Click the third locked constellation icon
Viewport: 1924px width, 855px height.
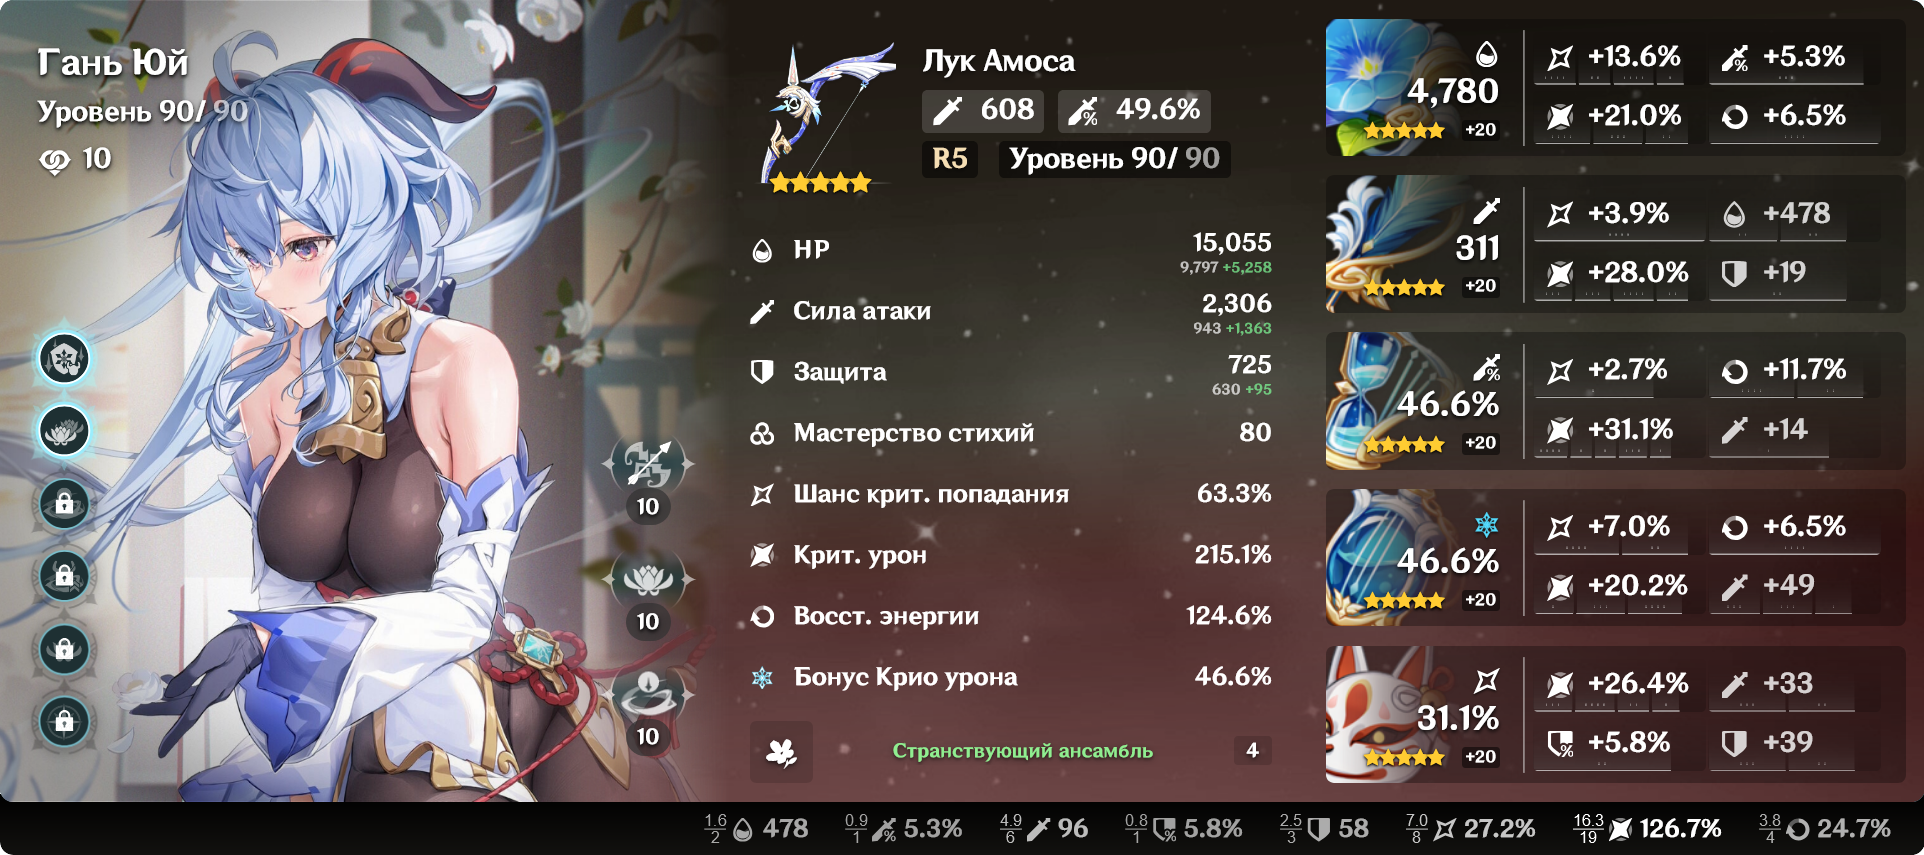tap(65, 649)
